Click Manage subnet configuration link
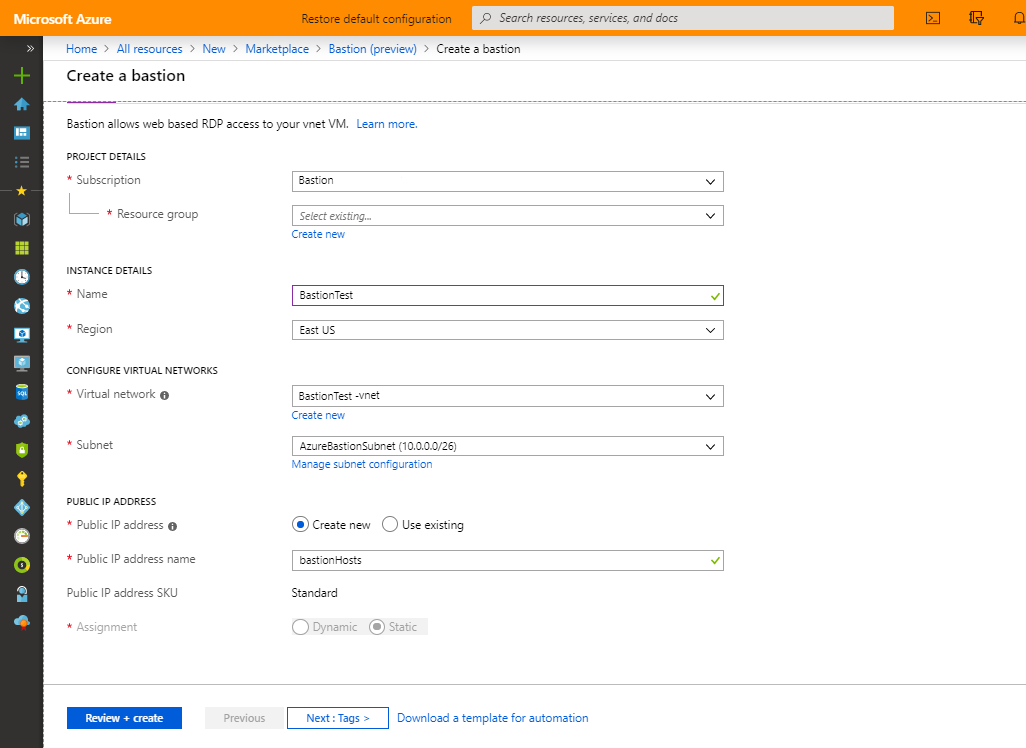The height and width of the screenshot is (748, 1026). [x=362, y=464]
